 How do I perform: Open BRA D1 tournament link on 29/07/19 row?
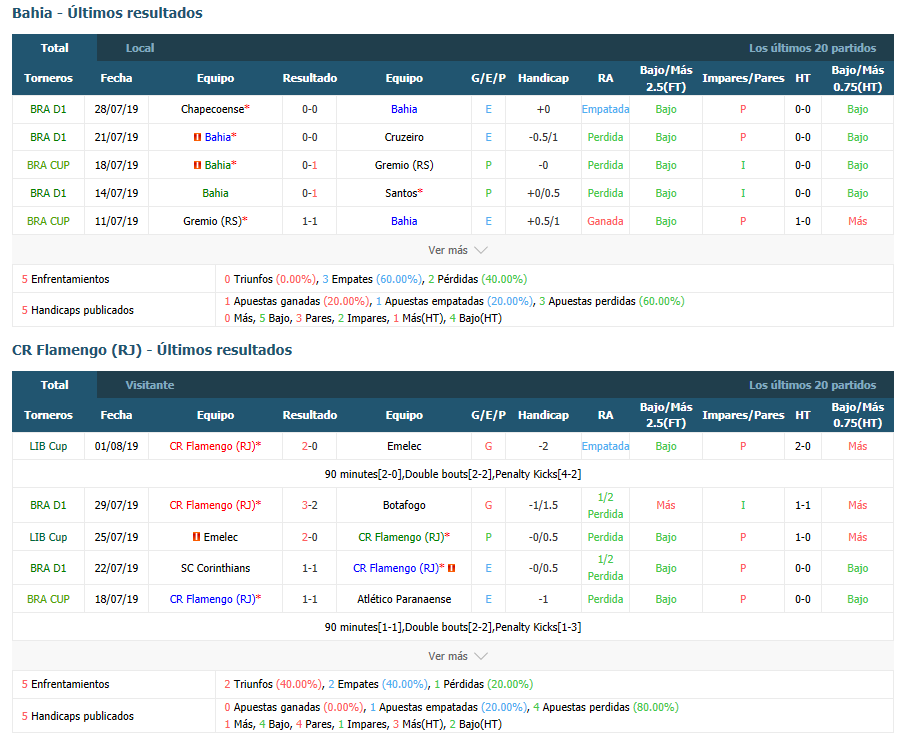pyautogui.click(x=48, y=505)
